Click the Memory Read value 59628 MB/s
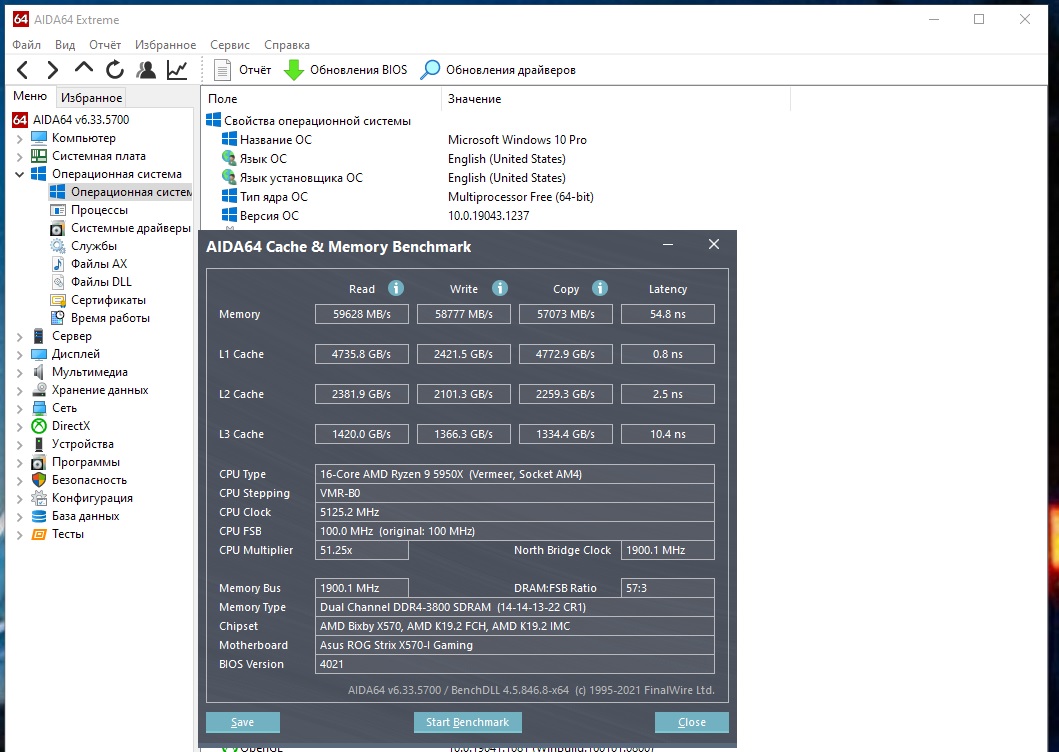Viewport: 1059px width, 752px height. 361,314
